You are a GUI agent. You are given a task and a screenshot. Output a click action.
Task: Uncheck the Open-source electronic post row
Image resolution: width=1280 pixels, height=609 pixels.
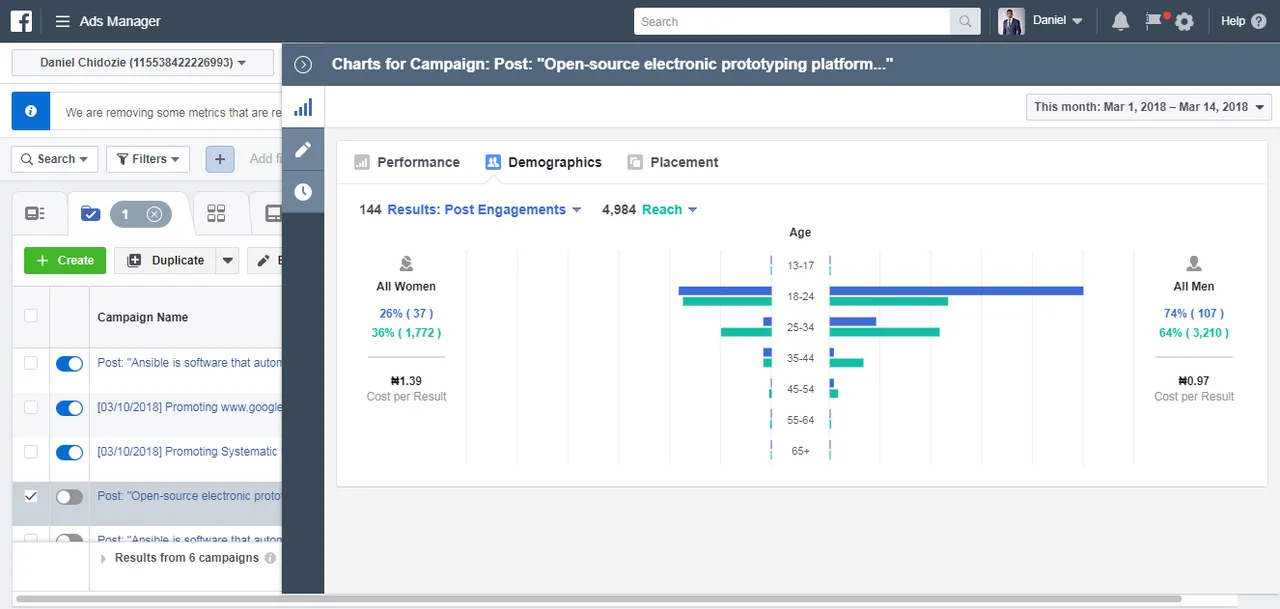pyautogui.click(x=31, y=496)
